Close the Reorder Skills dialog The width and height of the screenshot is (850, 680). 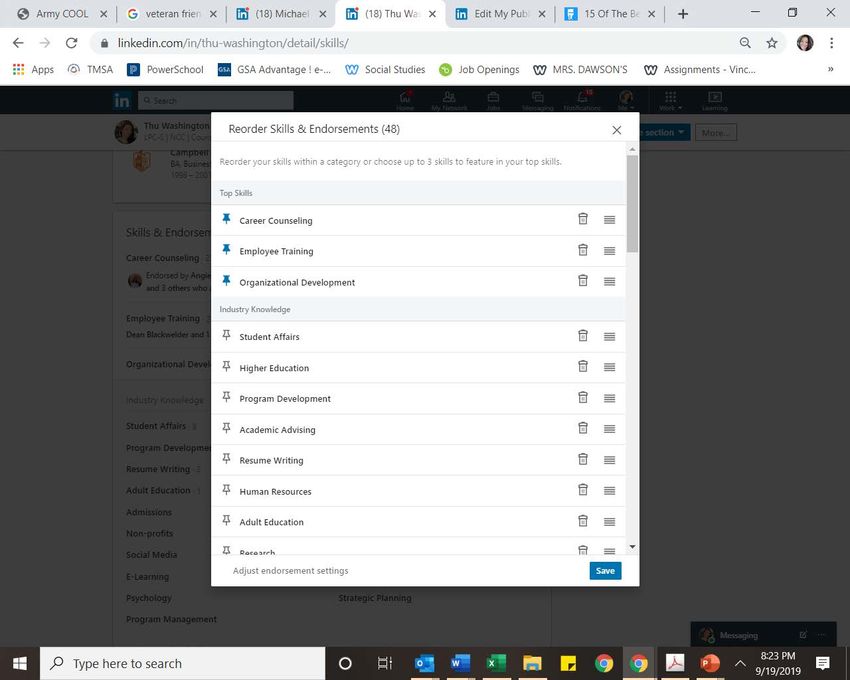pos(616,130)
